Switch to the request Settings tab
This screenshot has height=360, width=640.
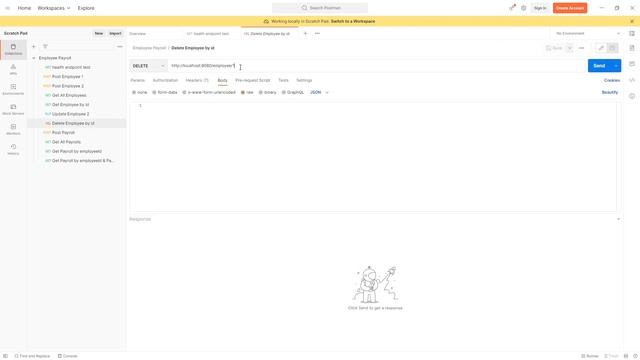(304, 80)
